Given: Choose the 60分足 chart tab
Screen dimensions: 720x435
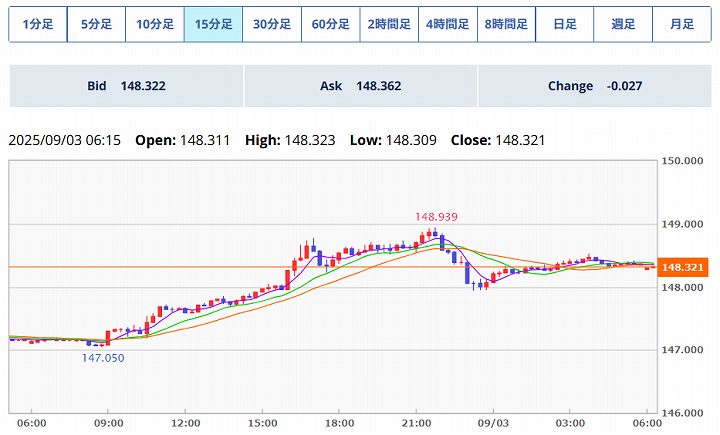Looking at the screenshot, I should [331, 24].
